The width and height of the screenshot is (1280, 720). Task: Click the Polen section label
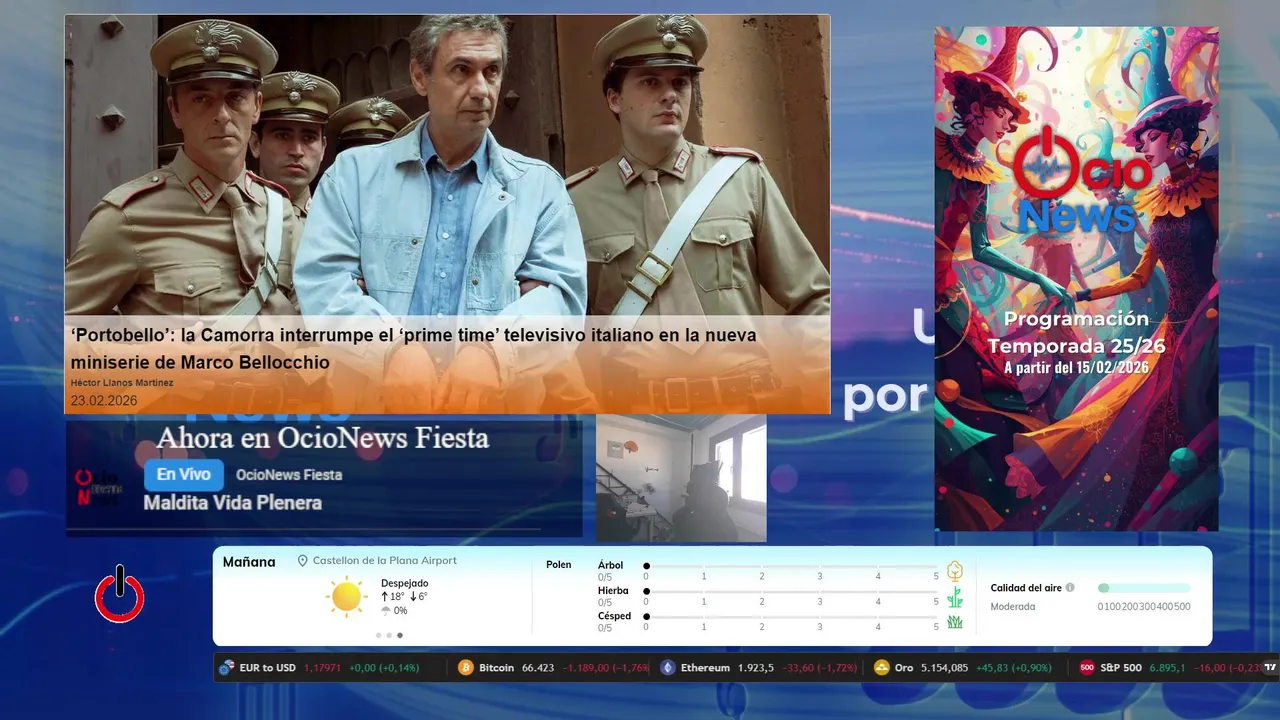pyautogui.click(x=559, y=565)
